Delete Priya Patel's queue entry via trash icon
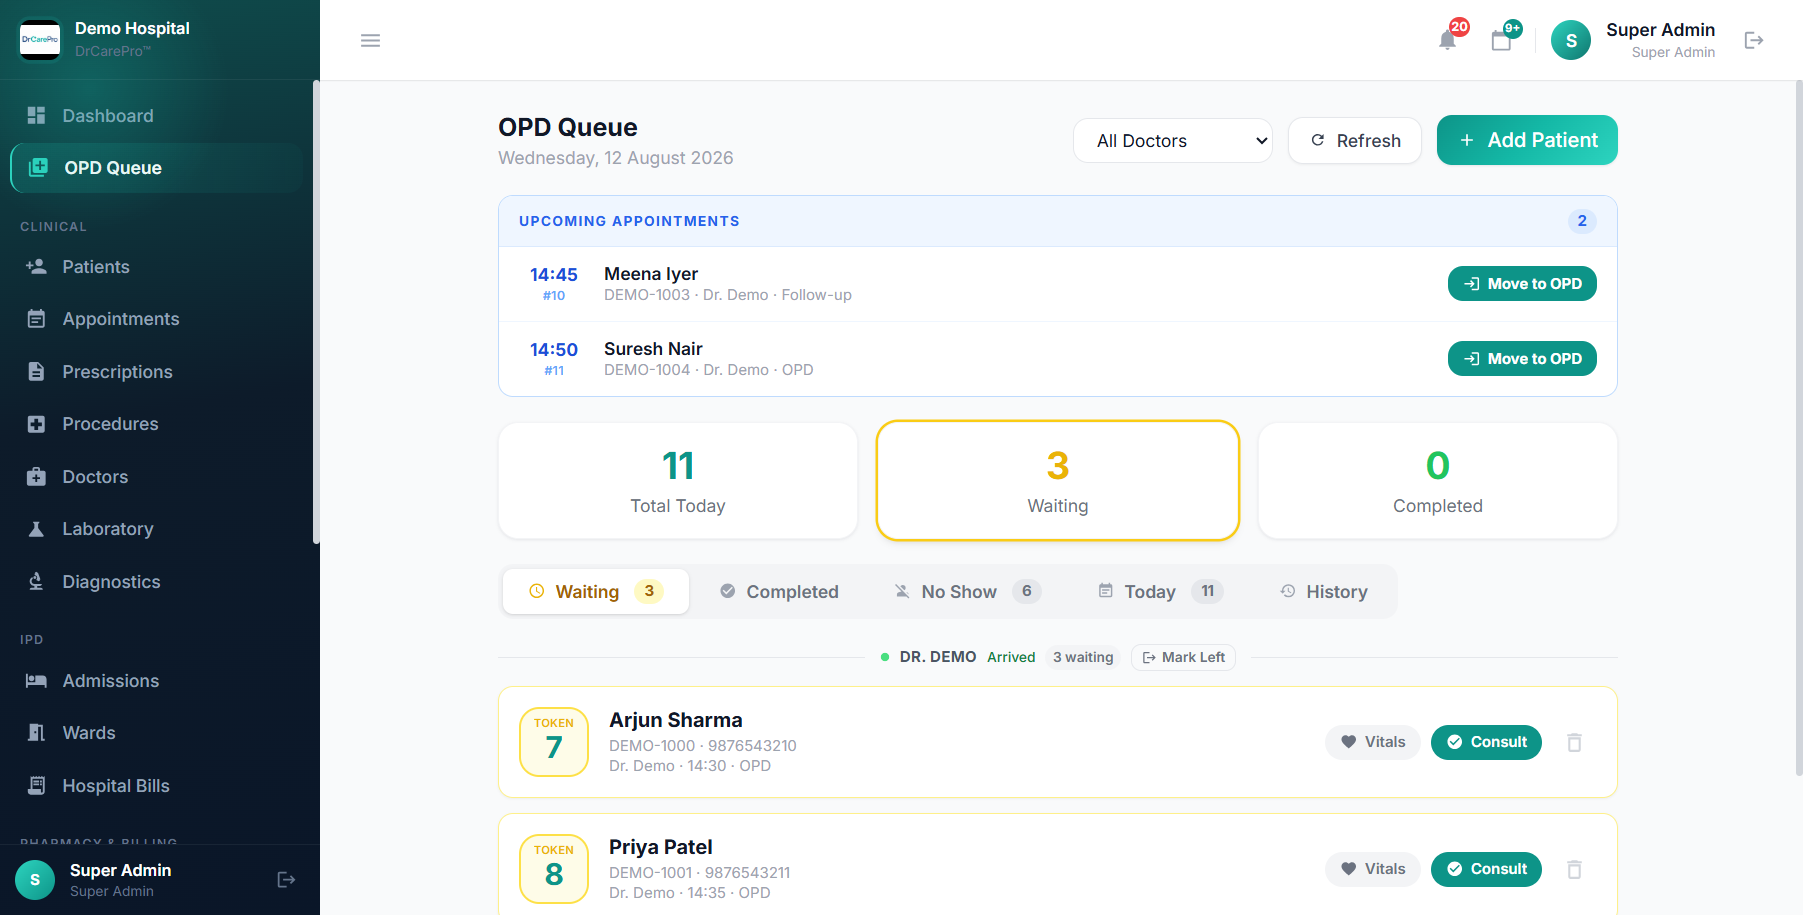The height and width of the screenshot is (915, 1803). coord(1574,869)
